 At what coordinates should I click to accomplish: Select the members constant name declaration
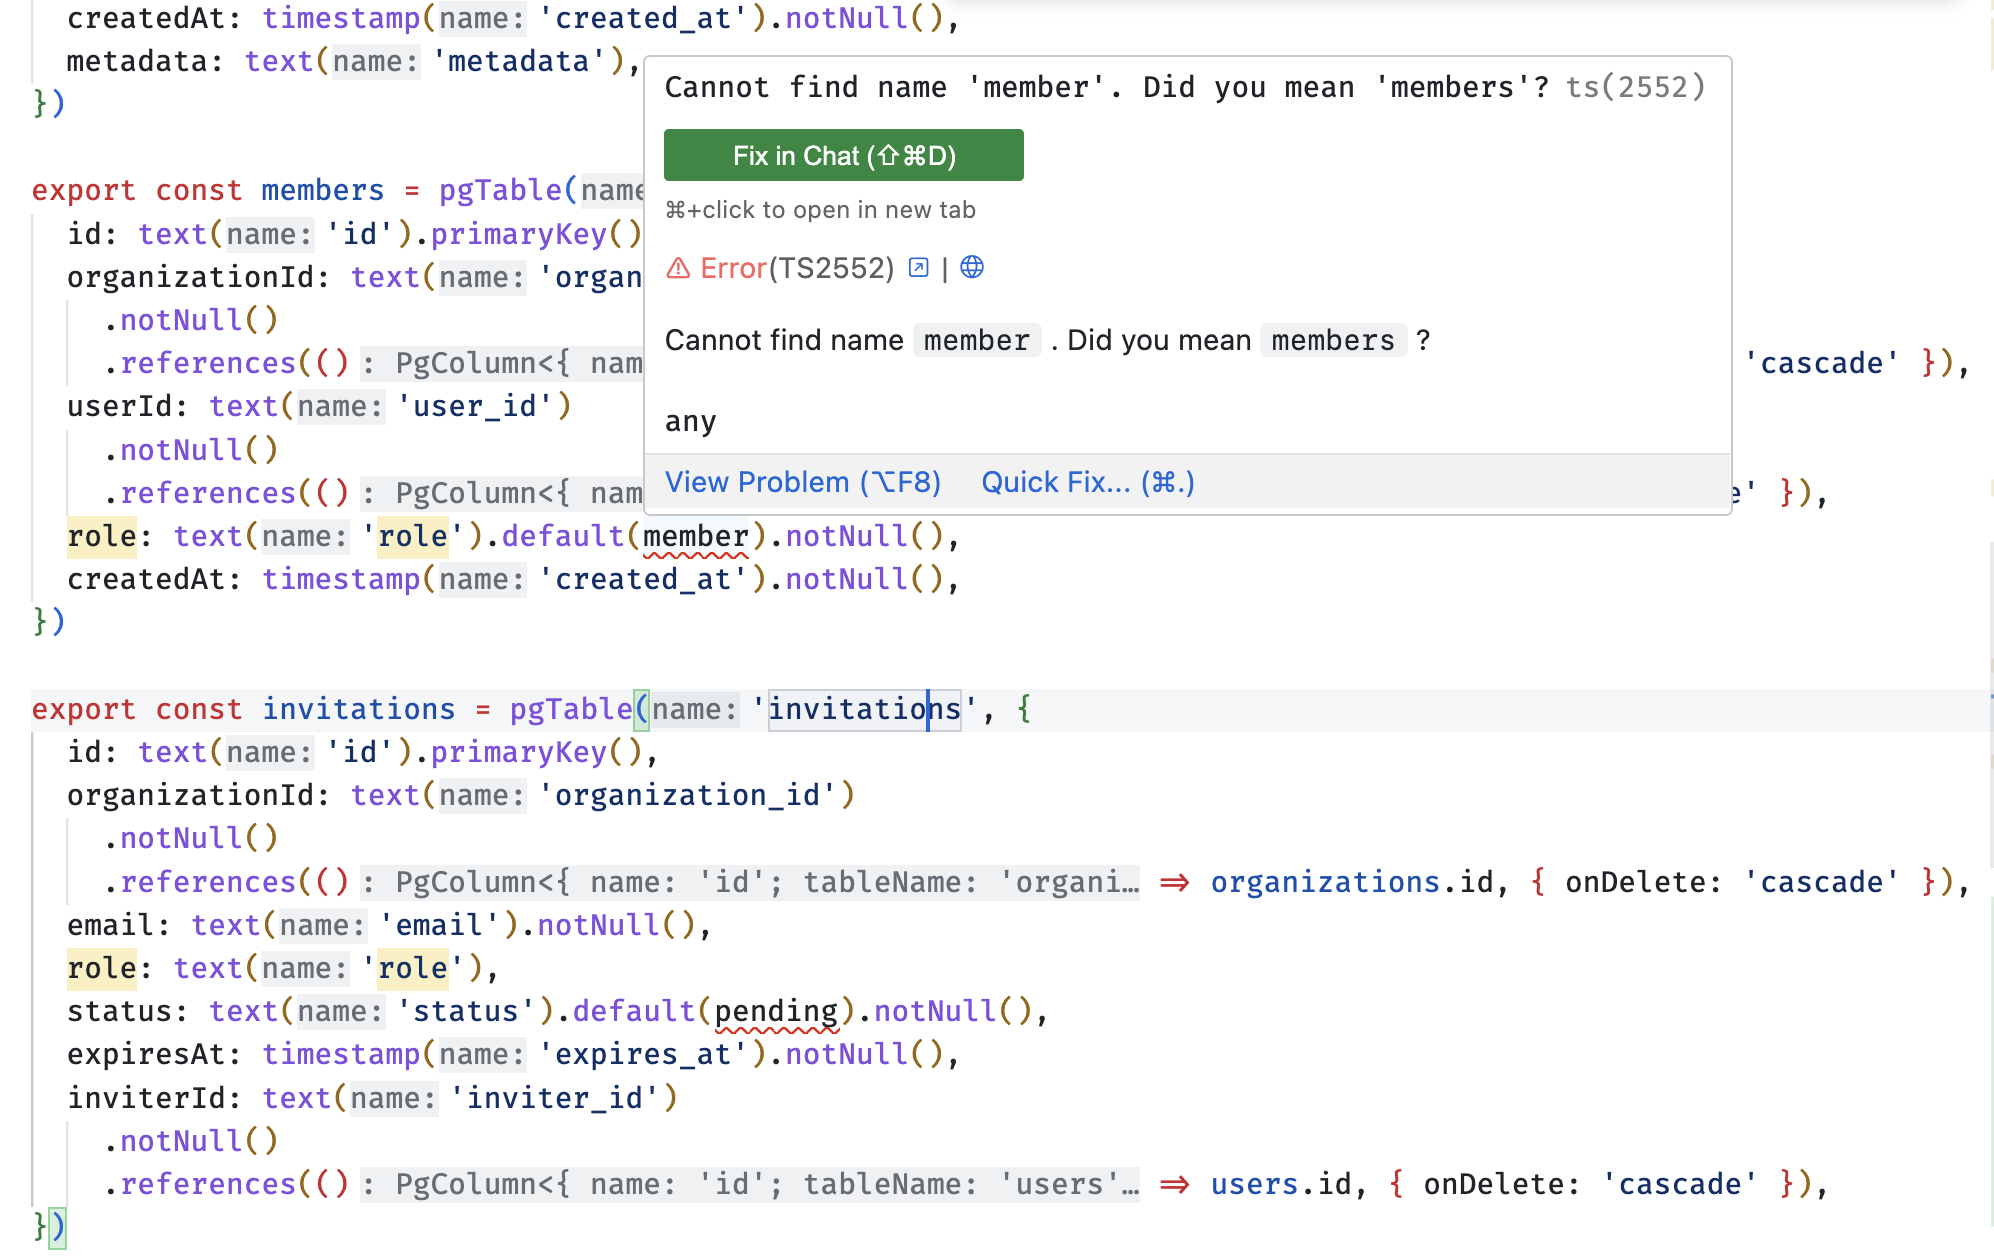click(322, 191)
